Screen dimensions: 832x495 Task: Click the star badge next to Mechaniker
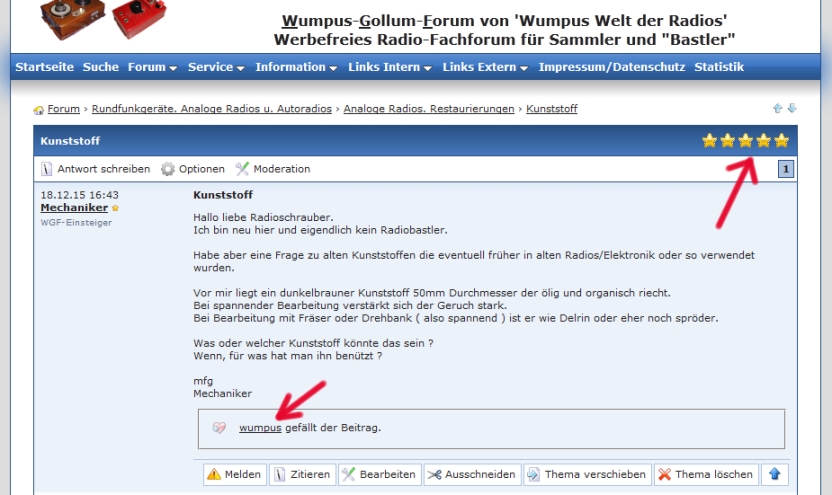[x=115, y=208]
